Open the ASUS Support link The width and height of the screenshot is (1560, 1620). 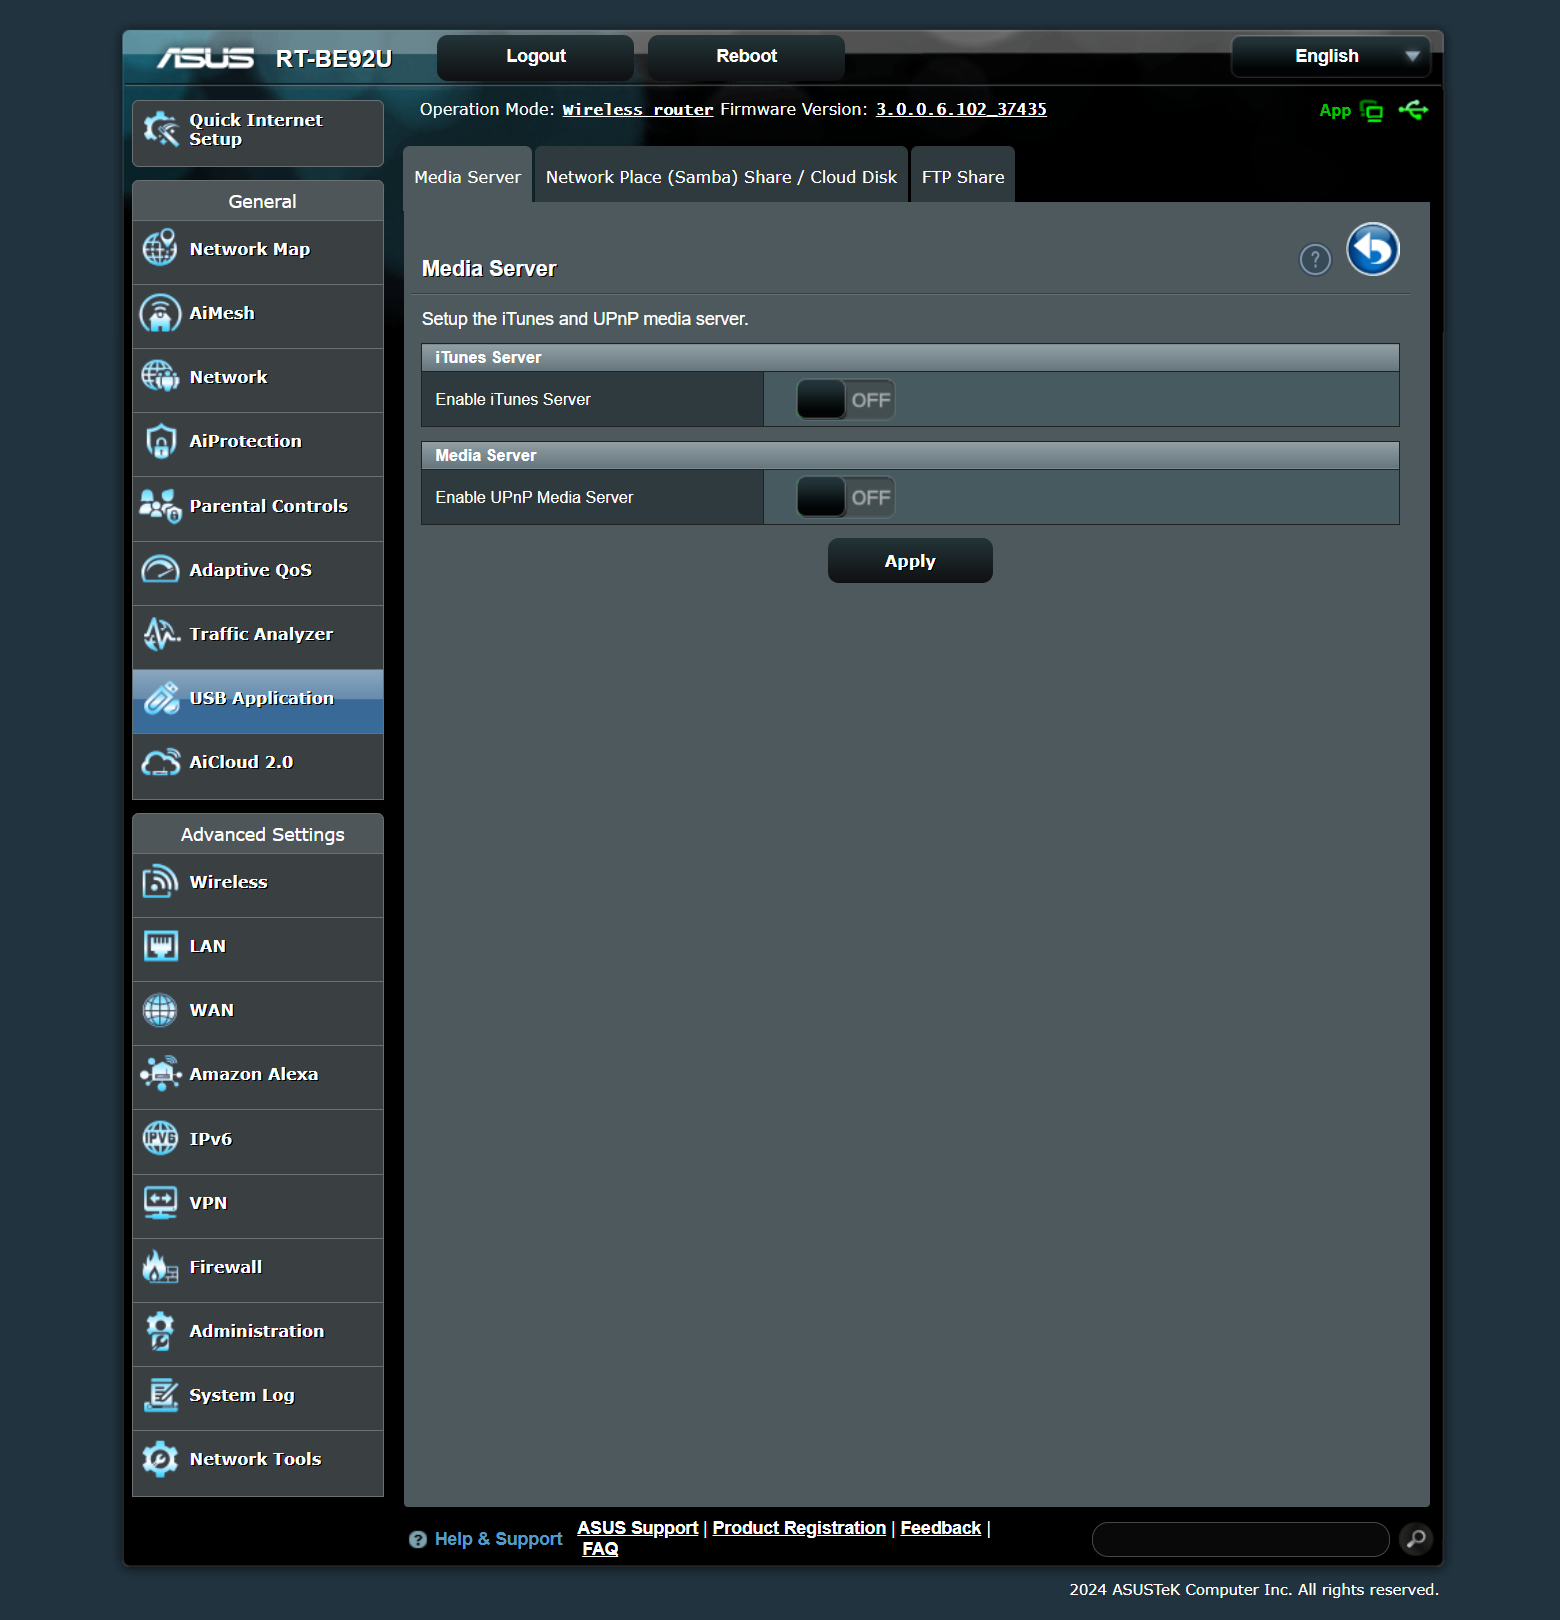[638, 1528]
